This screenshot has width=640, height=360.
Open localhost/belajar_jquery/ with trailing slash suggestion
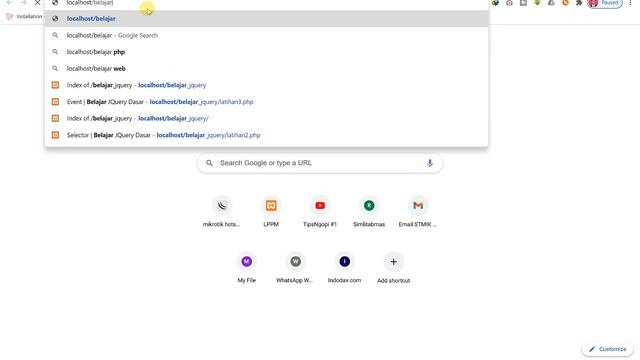pos(266,118)
